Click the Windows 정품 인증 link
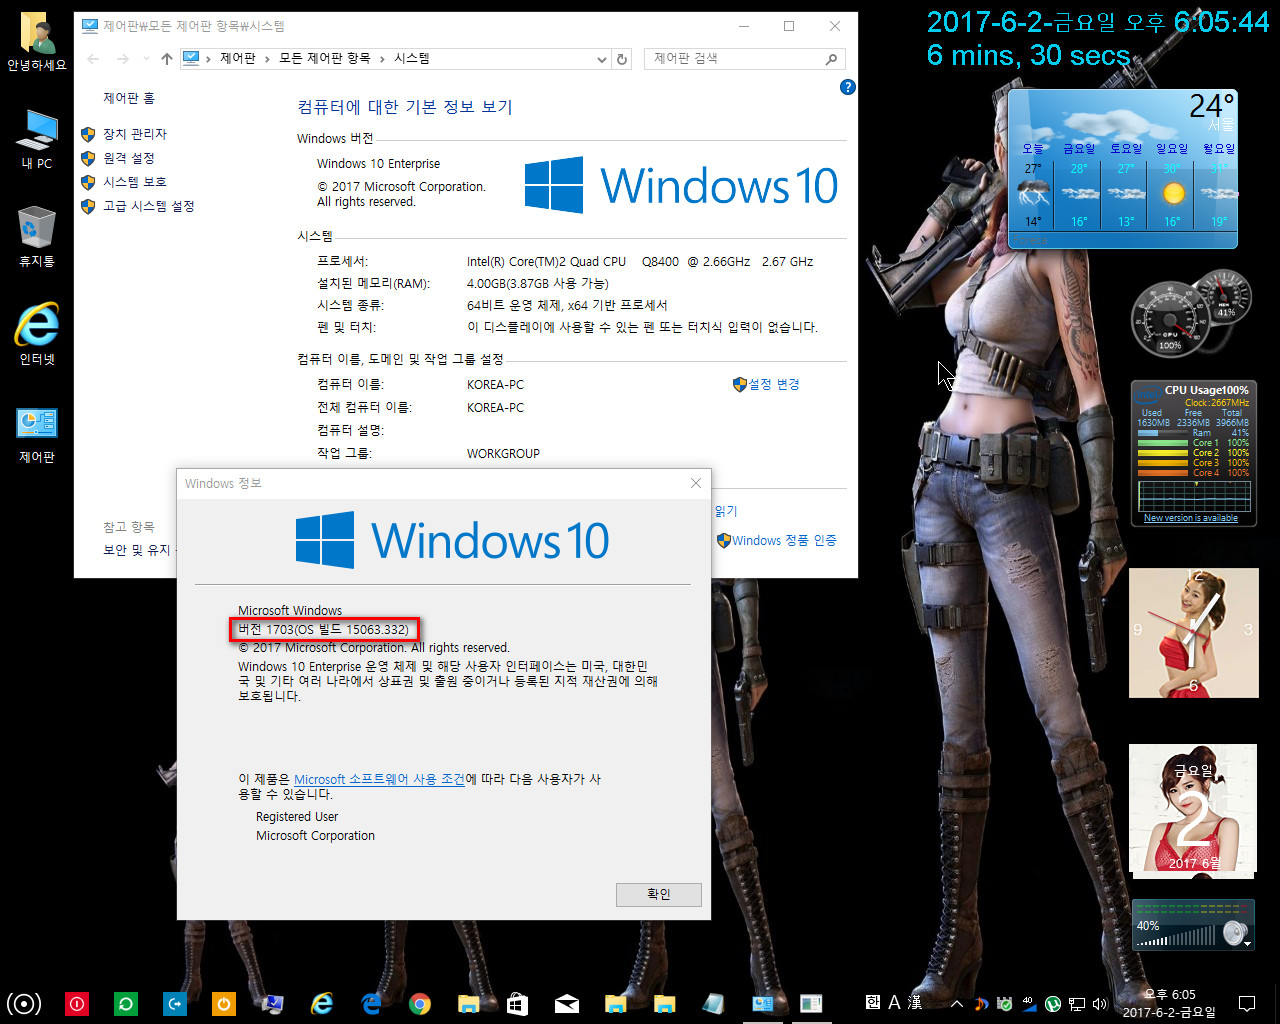This screenshot has height=1024, width=1280. [784, 540]
